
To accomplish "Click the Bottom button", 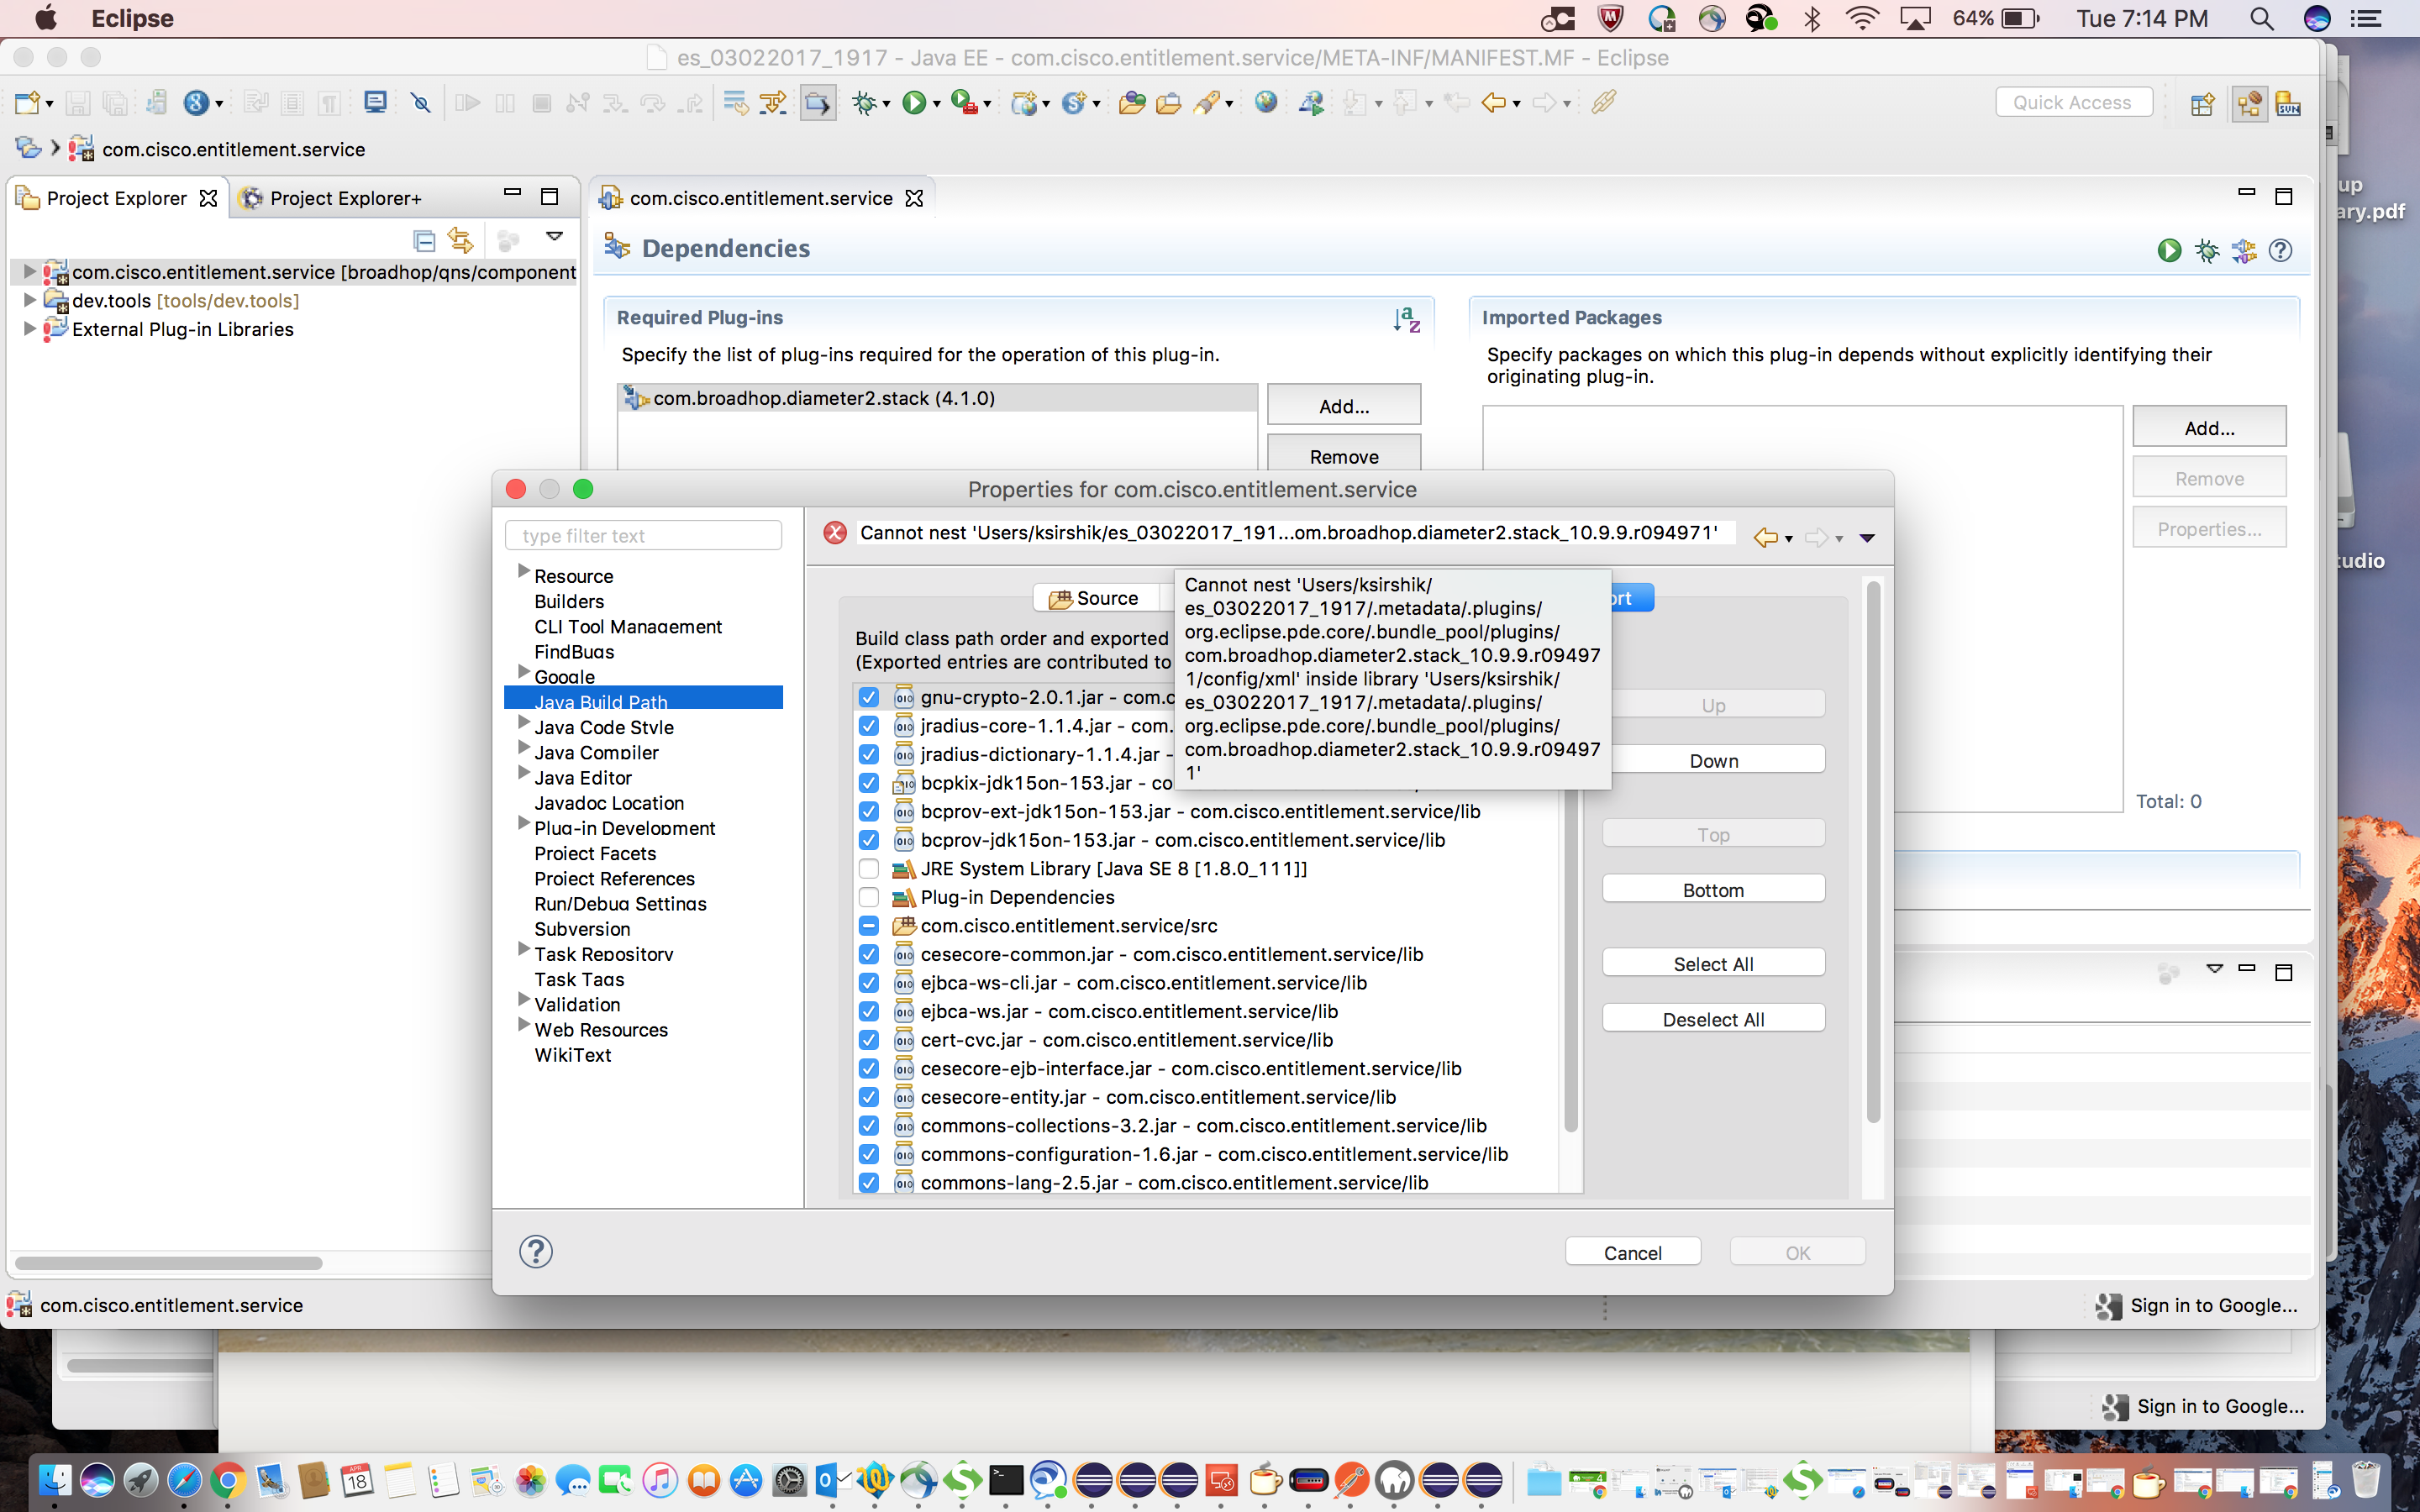I will click(1713, 889).
